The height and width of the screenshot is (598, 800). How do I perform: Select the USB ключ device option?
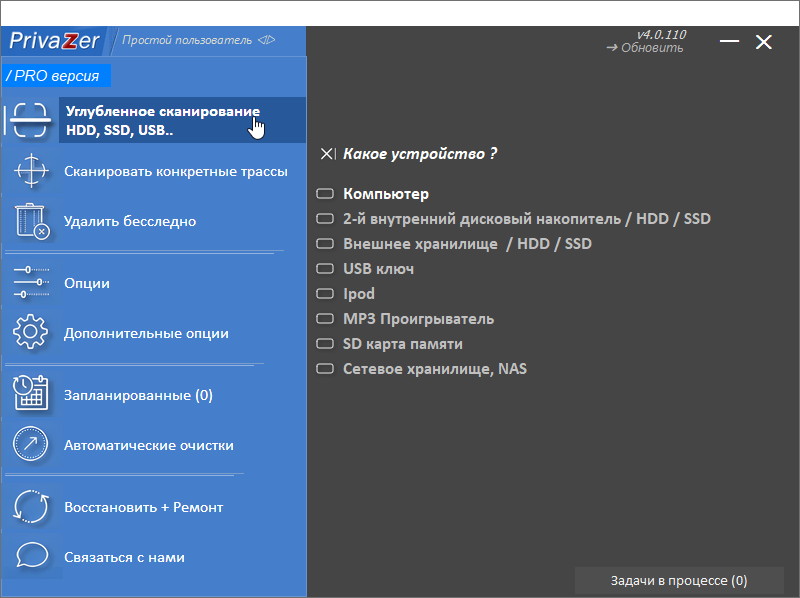click(x=365, y=269)
